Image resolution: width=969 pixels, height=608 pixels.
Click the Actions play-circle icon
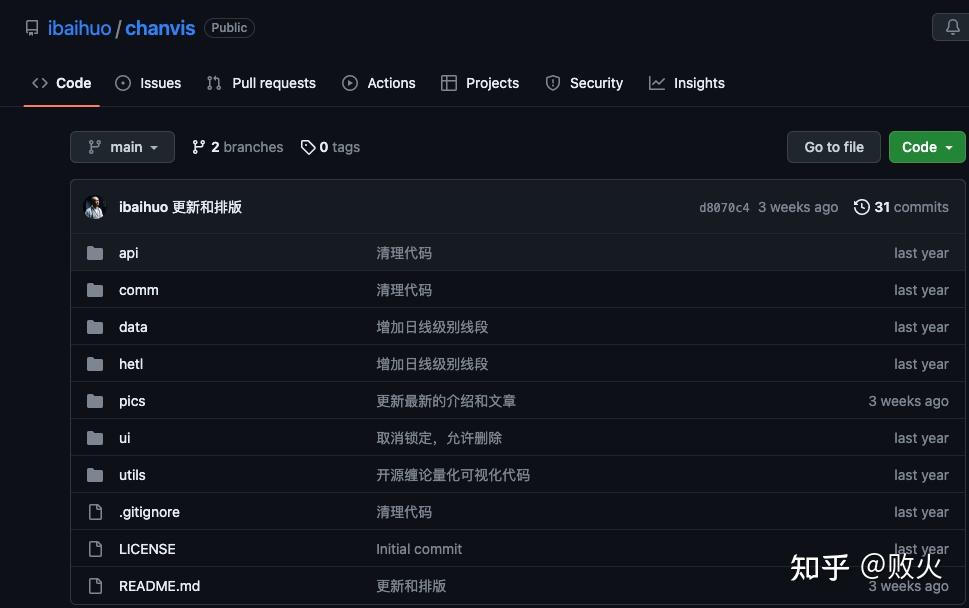tap(350, 83)
